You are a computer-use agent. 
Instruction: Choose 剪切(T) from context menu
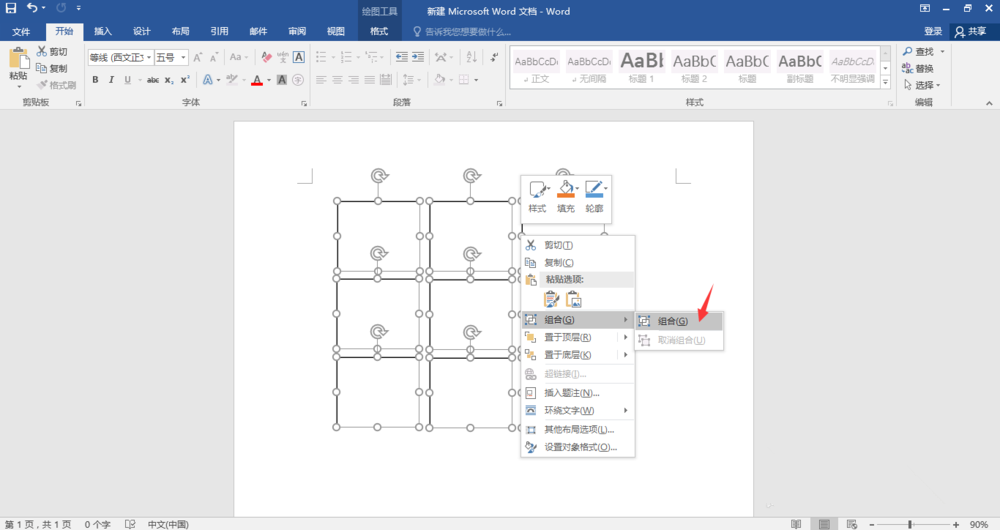578,245
